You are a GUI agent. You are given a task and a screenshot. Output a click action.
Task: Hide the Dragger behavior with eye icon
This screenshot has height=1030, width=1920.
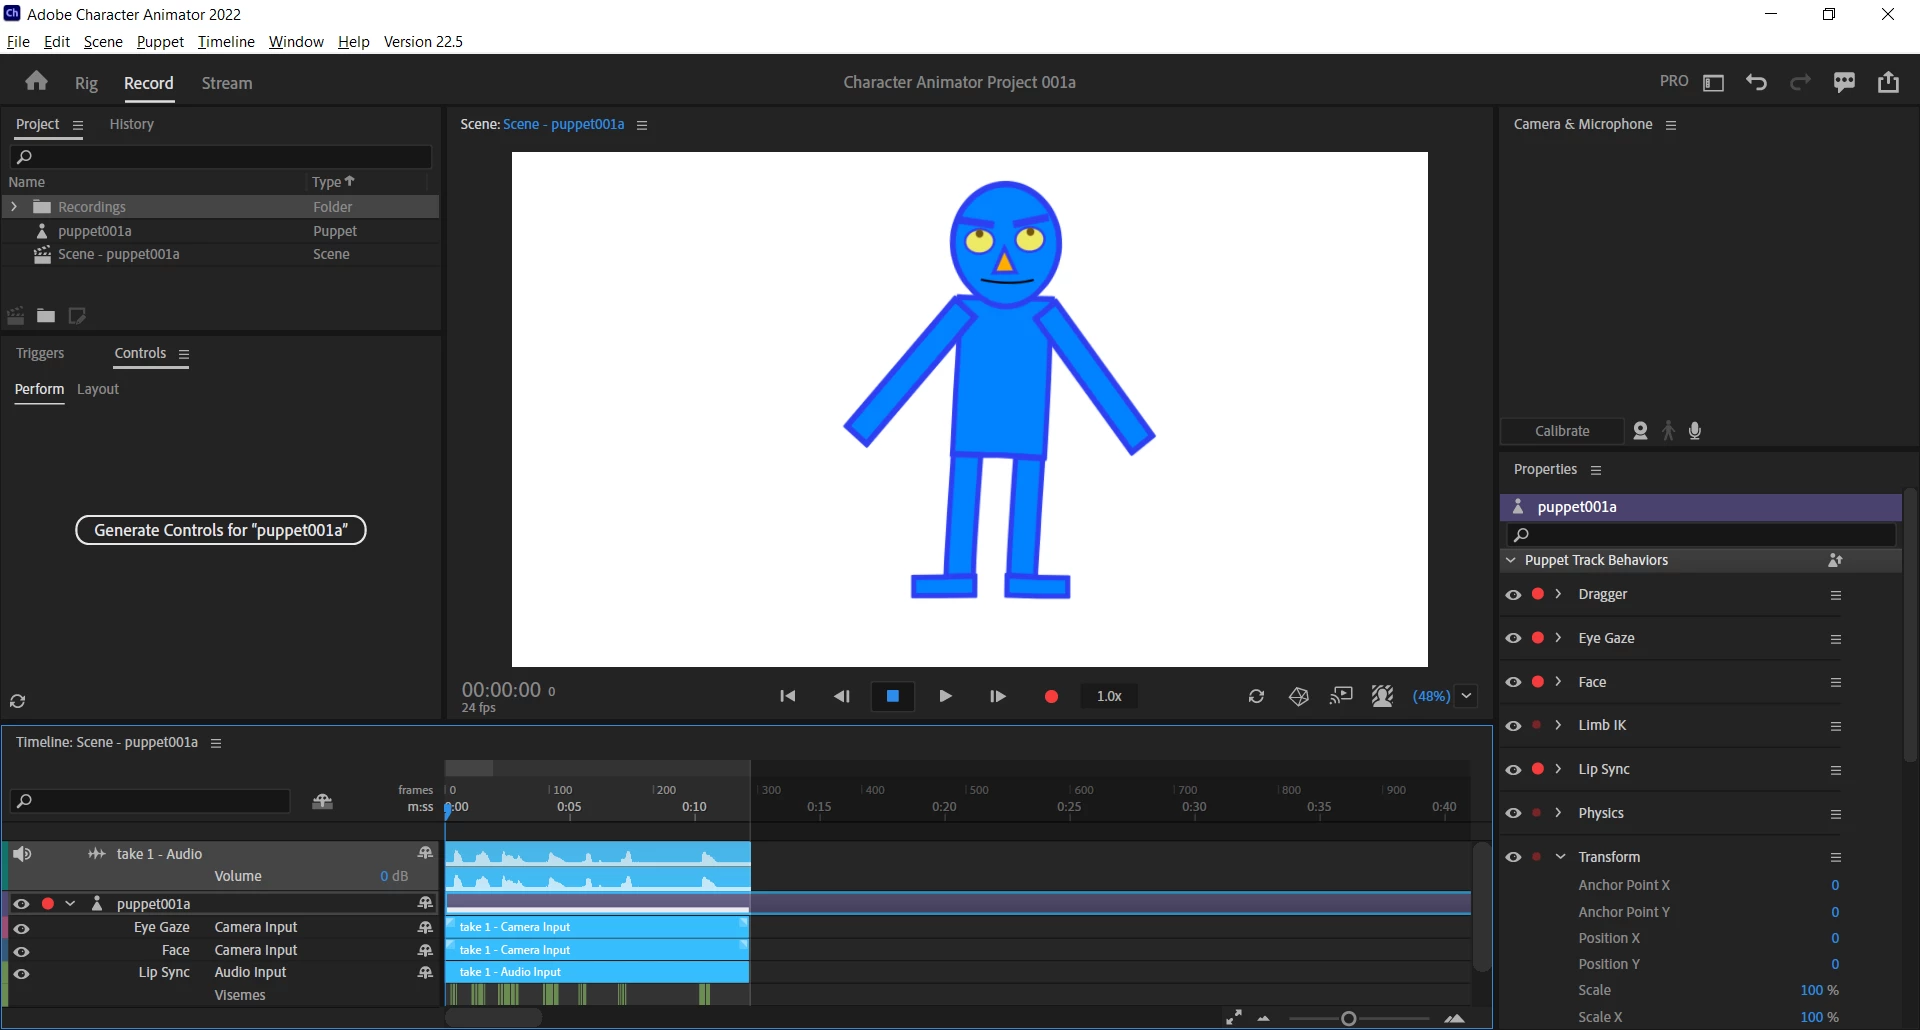[1513, 594]
